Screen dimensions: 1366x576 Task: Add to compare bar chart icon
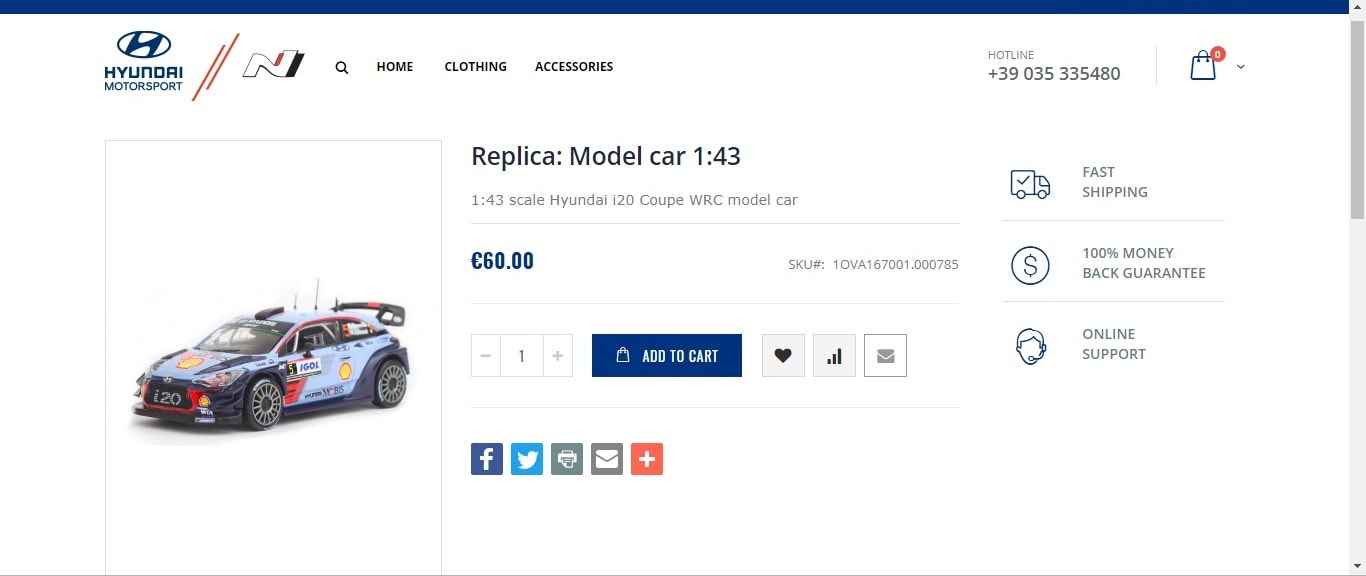[834, 355]
